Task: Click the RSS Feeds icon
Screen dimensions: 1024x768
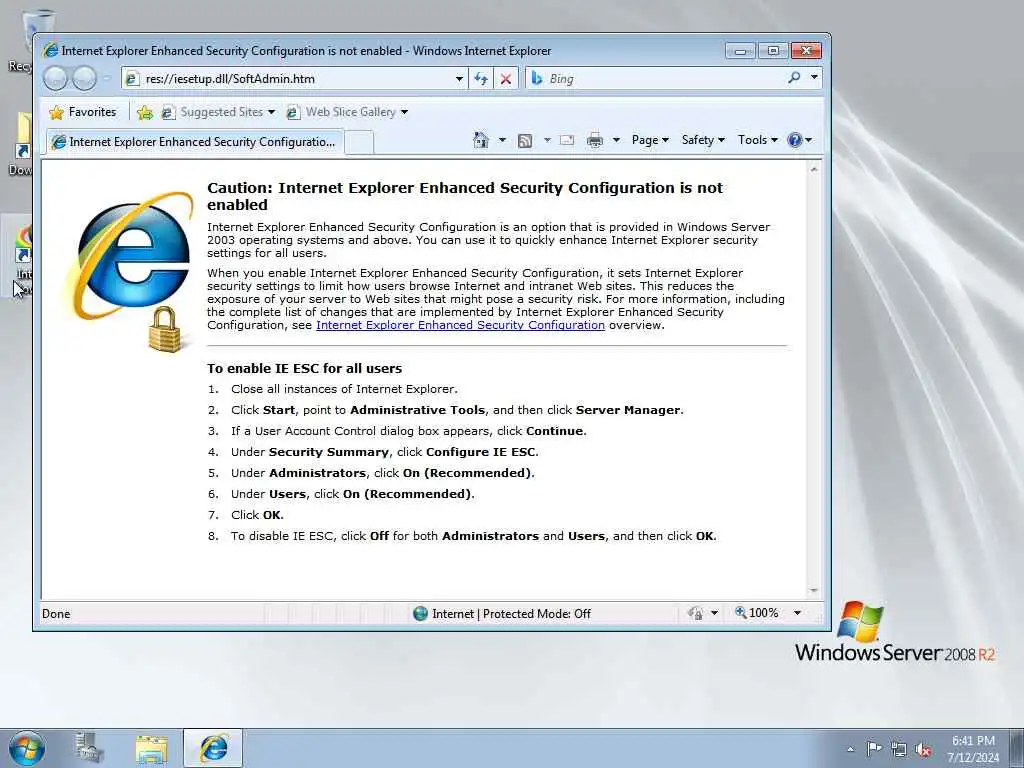Action: point(525,140)
